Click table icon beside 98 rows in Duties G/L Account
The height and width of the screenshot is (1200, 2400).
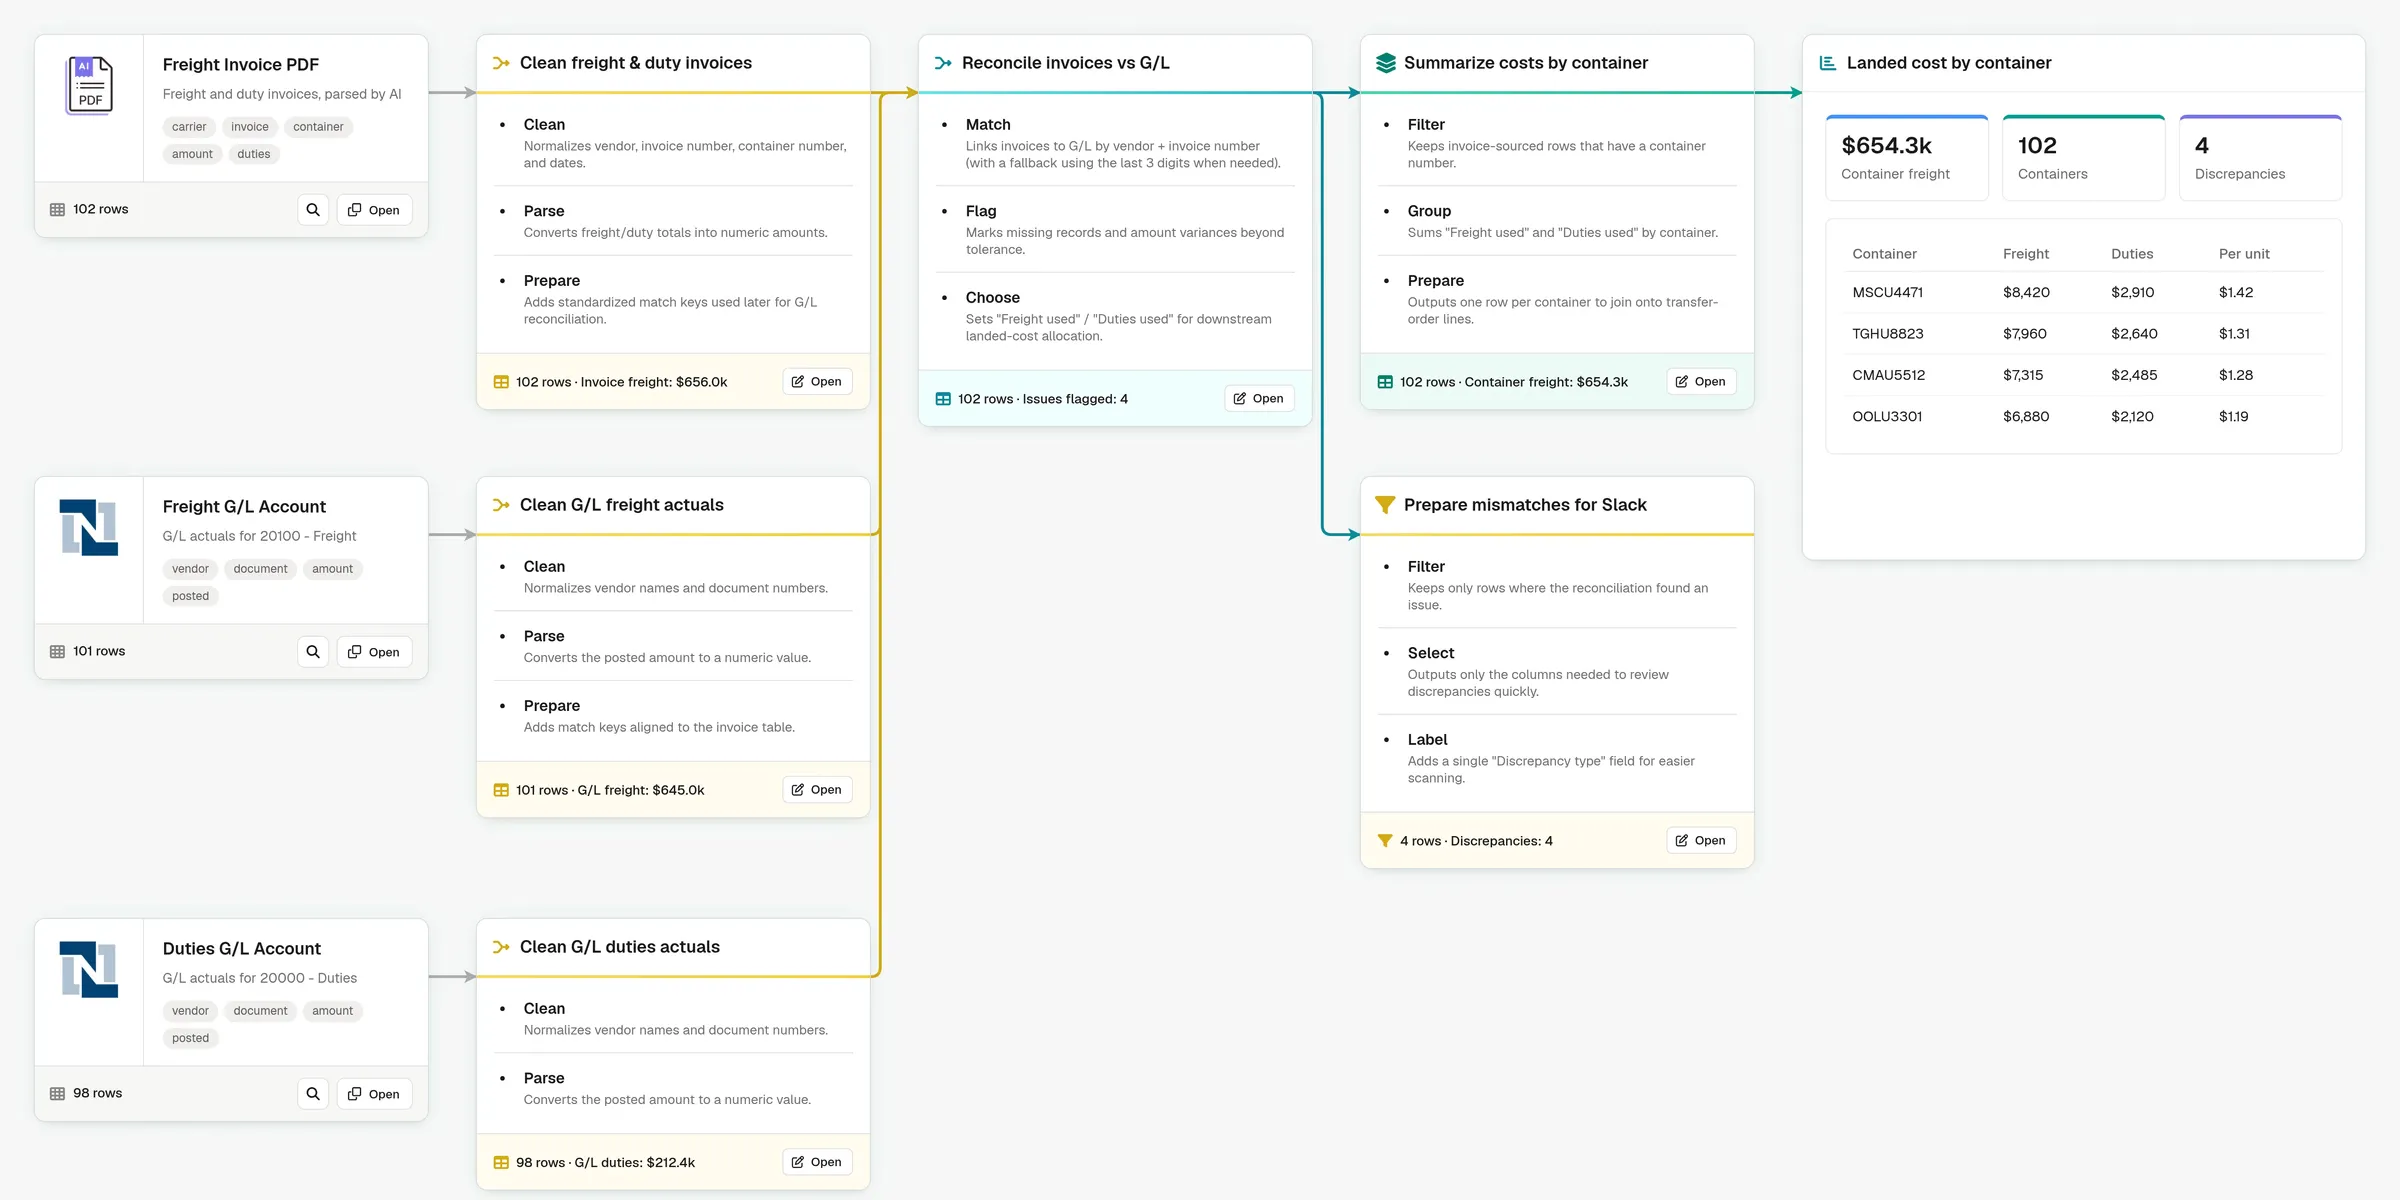(57, 1094)
